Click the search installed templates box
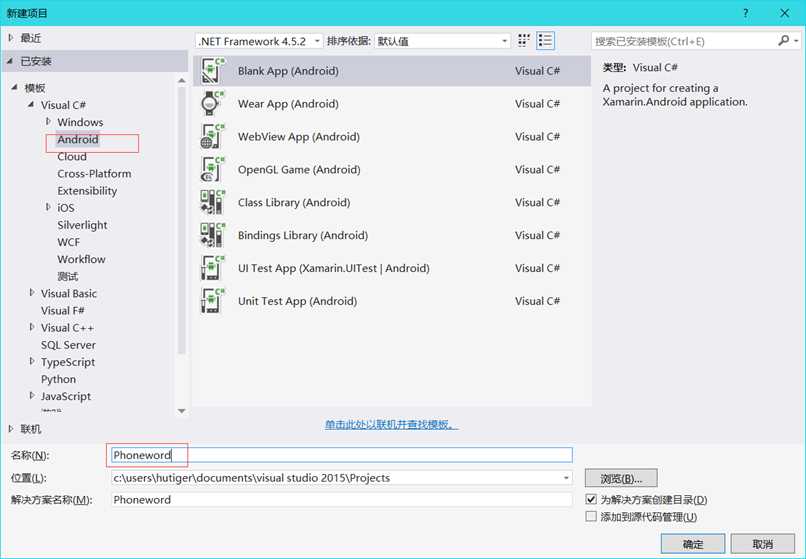This screenshot has width=806, height=559. click(683, 41)
